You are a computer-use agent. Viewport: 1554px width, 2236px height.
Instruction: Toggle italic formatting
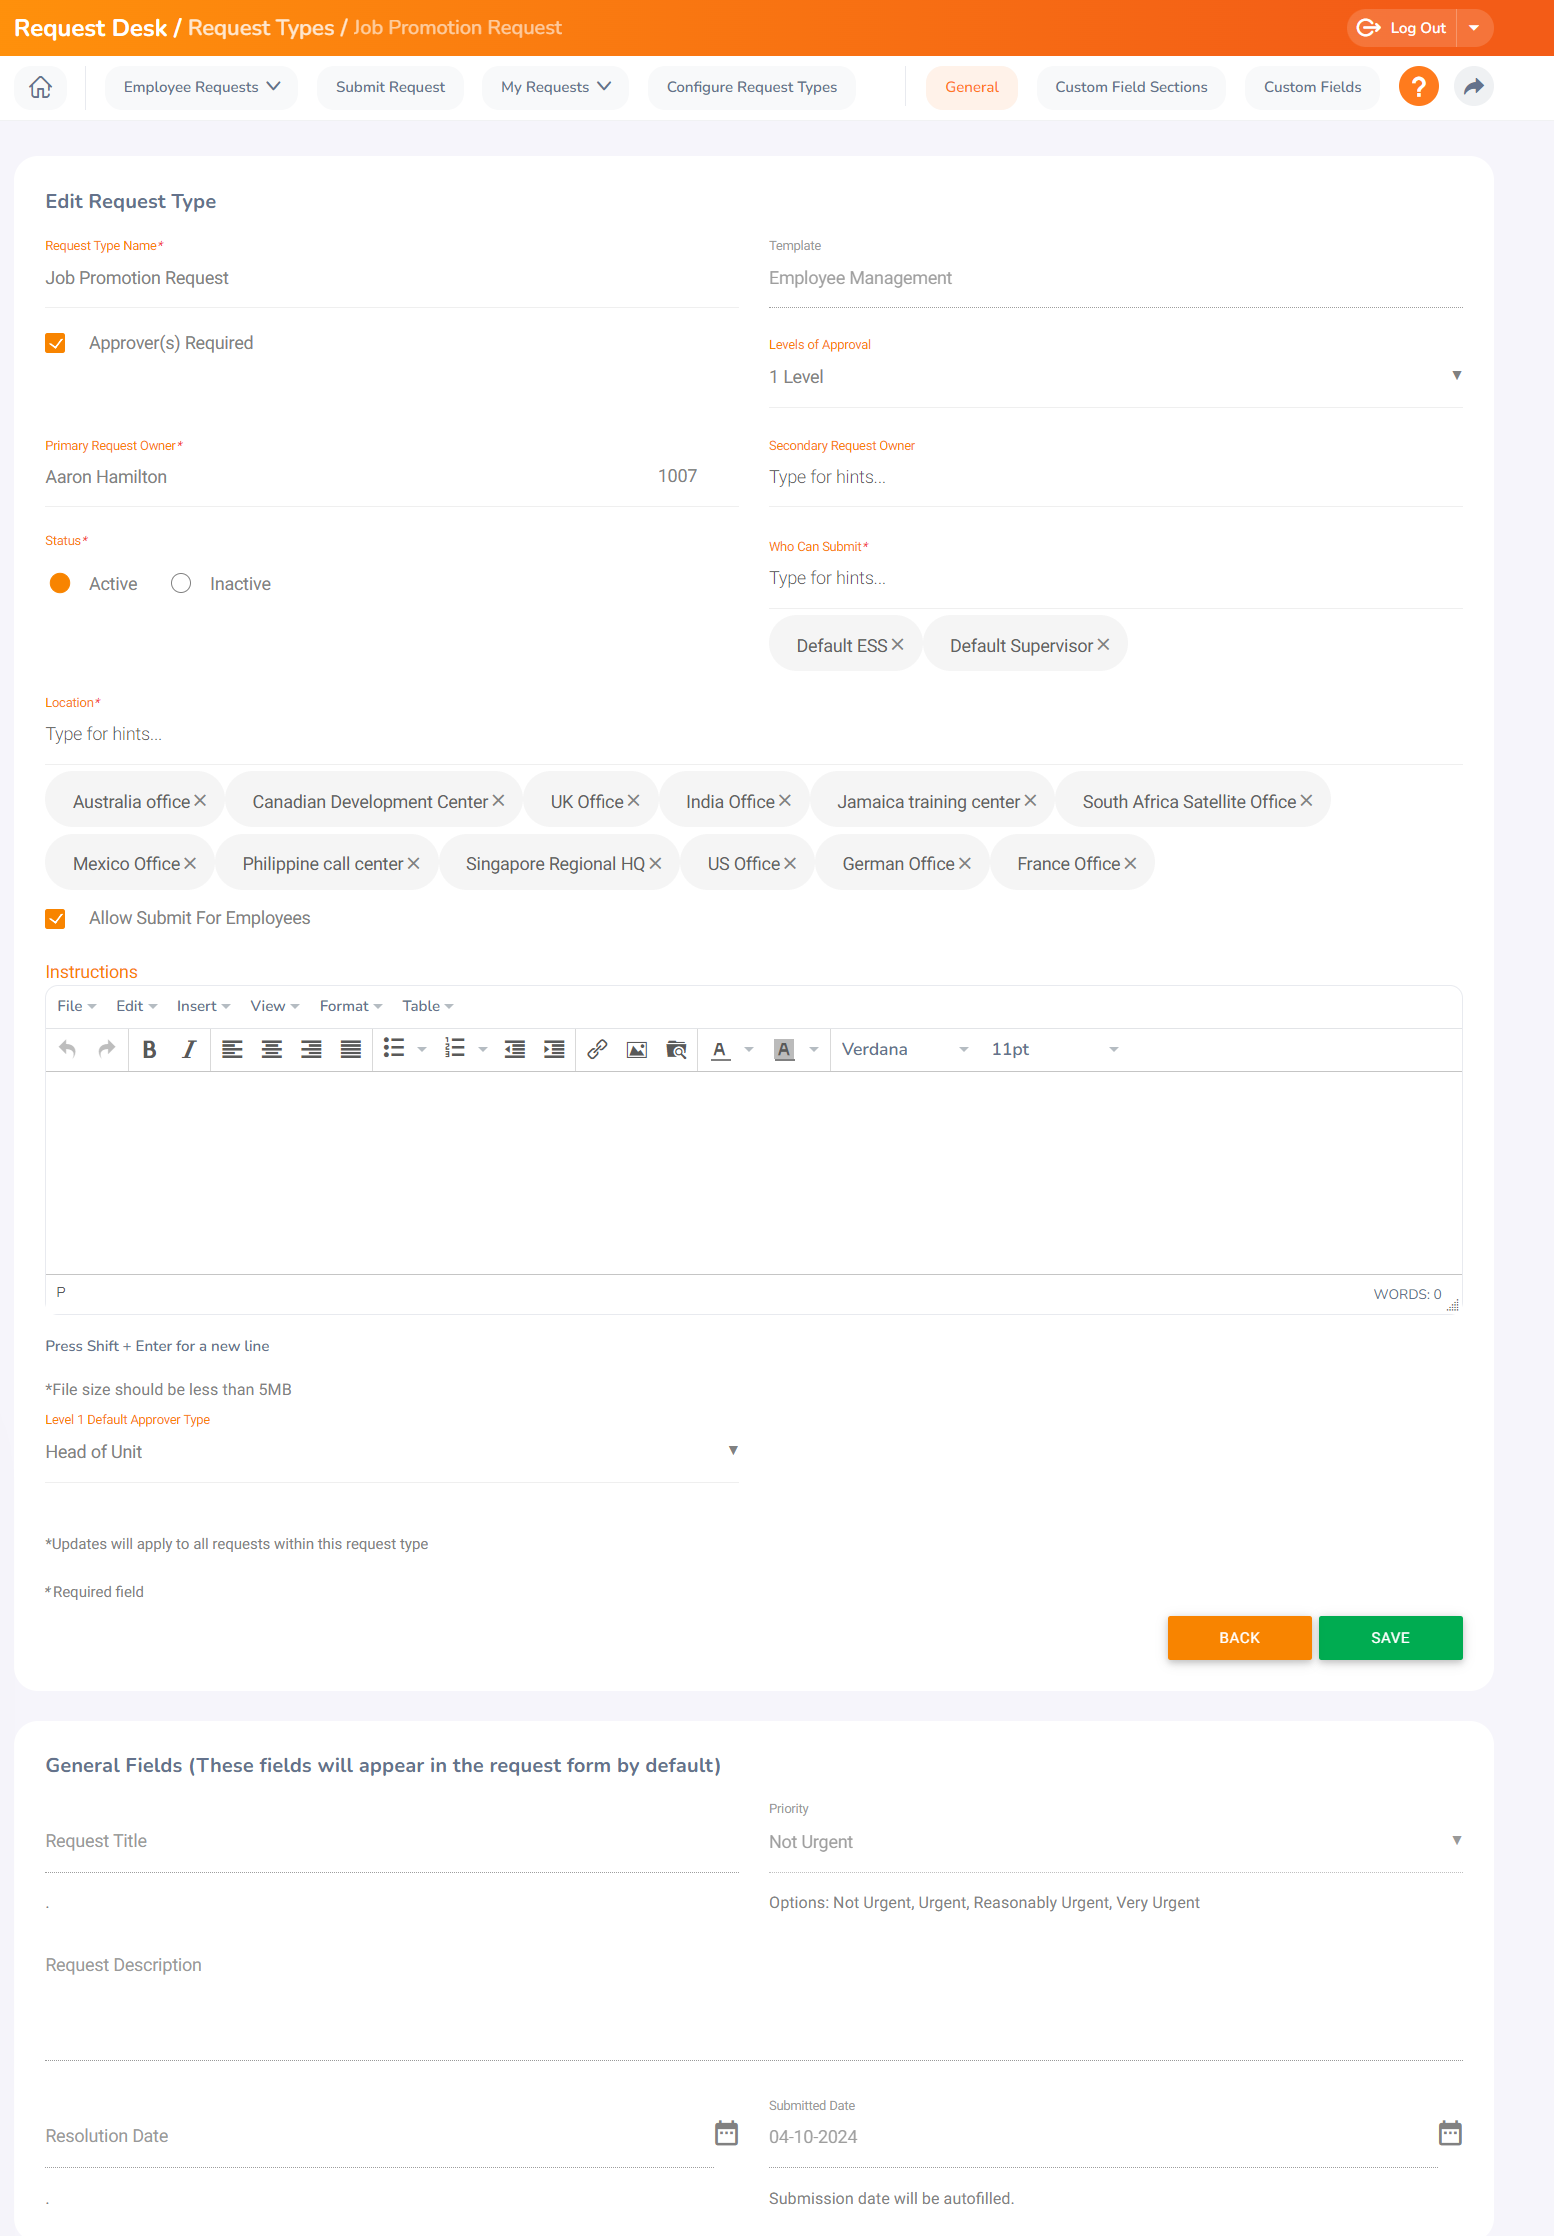[x=189, y=1049]
